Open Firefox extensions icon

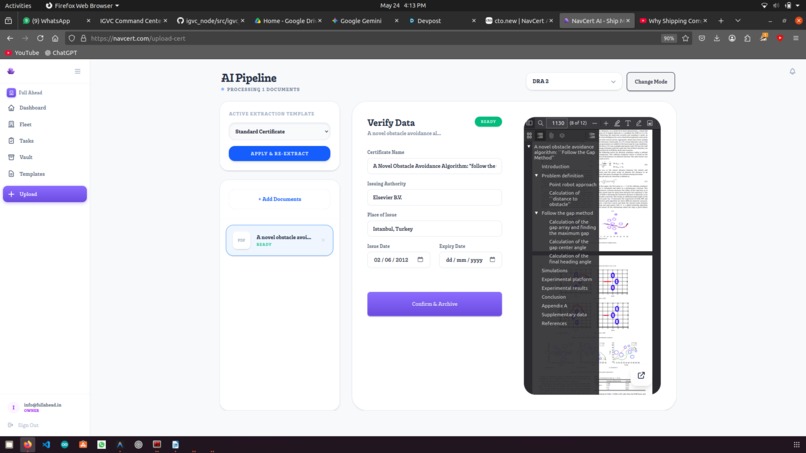[747, 38]
